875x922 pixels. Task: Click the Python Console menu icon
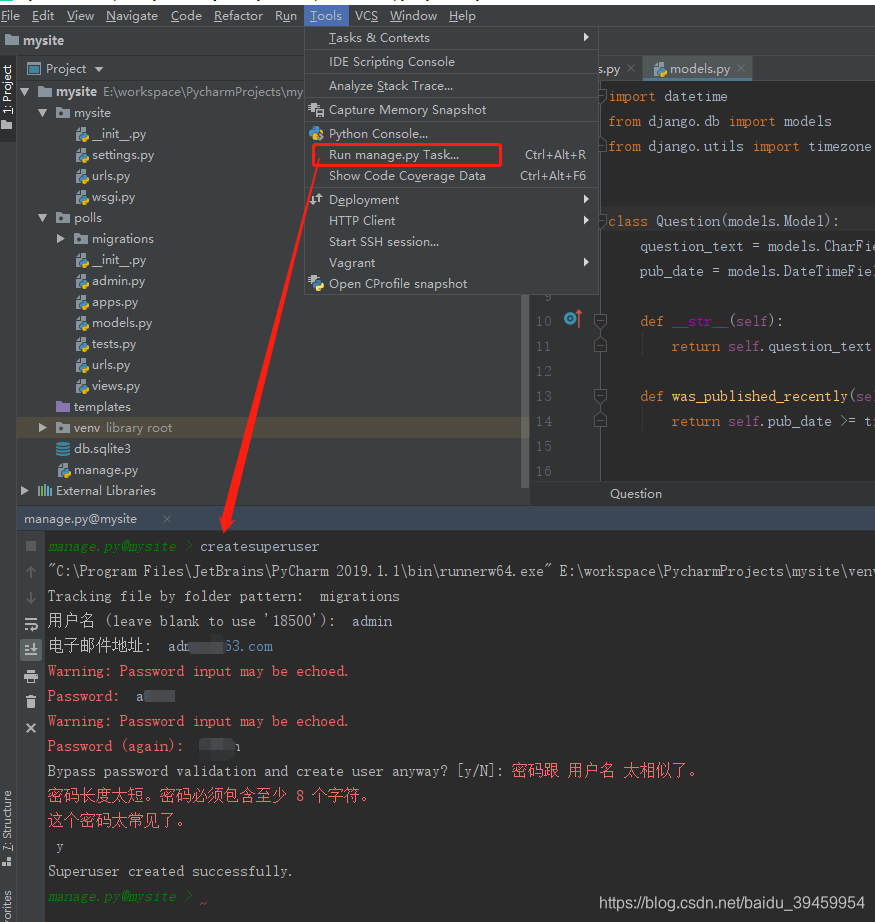point(316,133)
